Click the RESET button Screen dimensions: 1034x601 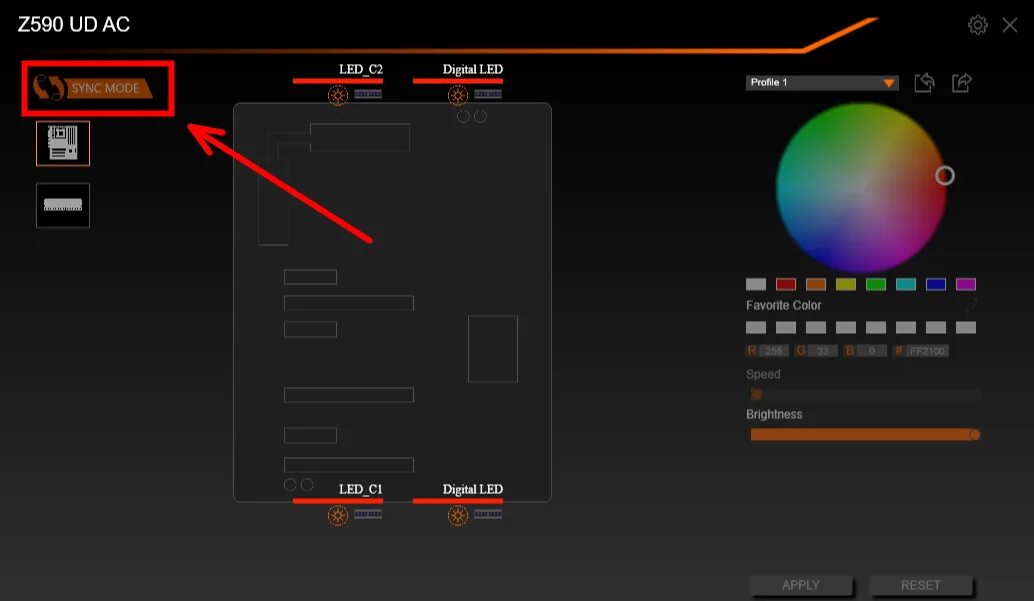click(x=921, y=585)
